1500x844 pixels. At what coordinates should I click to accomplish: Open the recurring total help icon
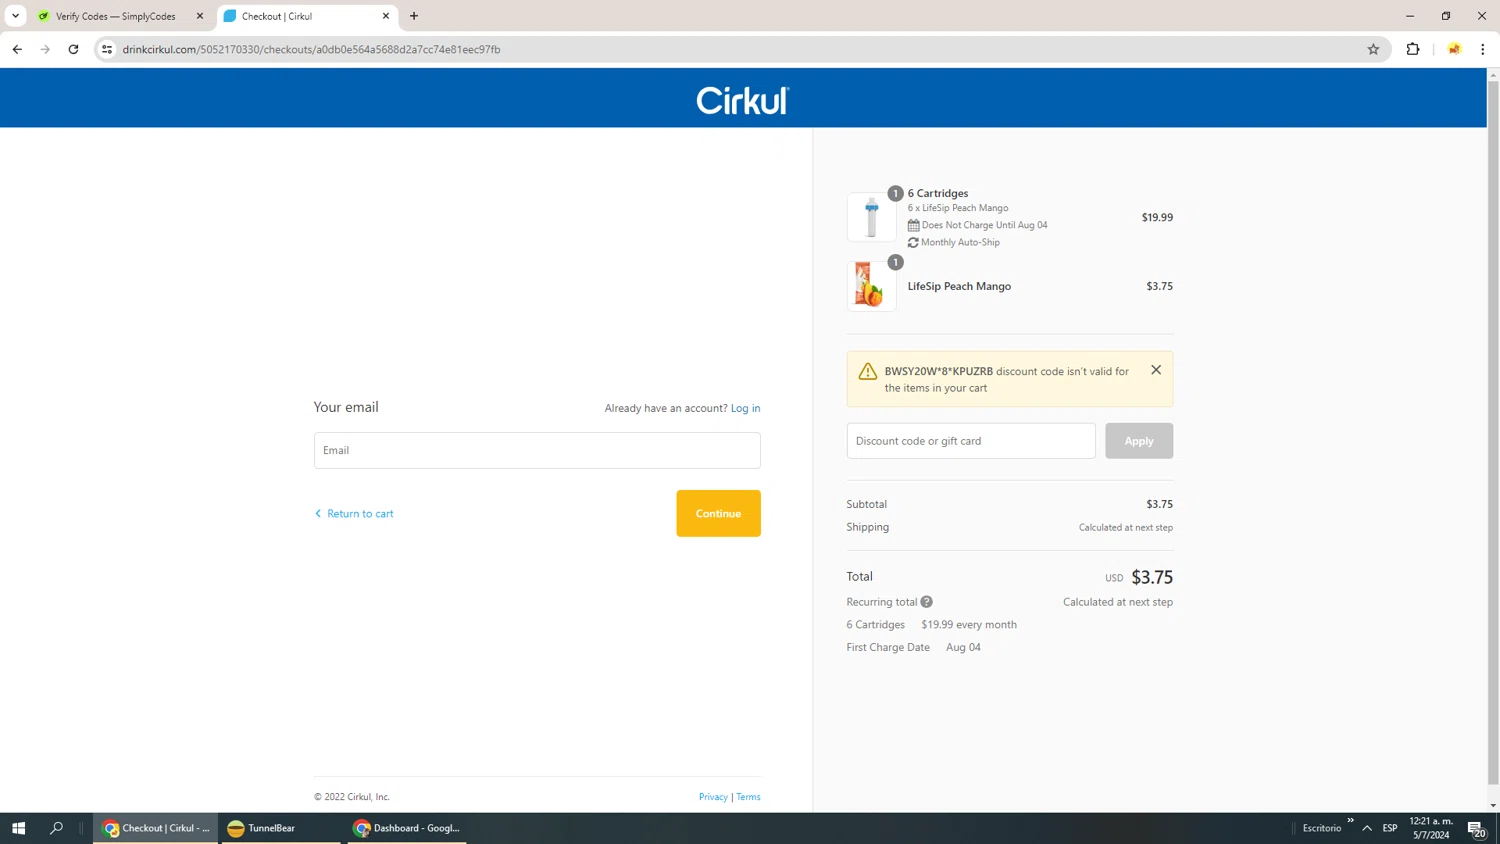(927, 602)
